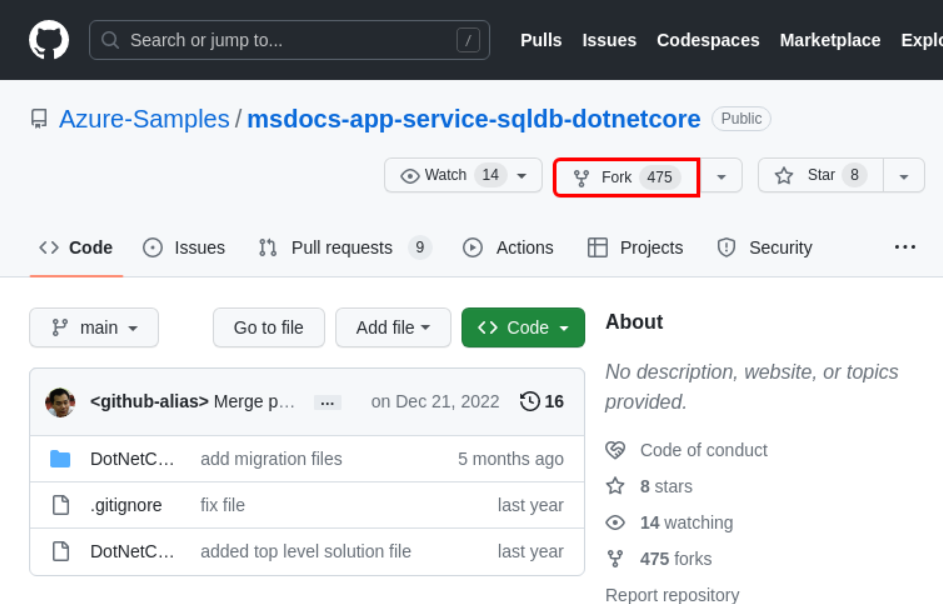Click the pull request count badge 9
The width and height of the screenshot is (943, 604).
(x=420, y=247)
